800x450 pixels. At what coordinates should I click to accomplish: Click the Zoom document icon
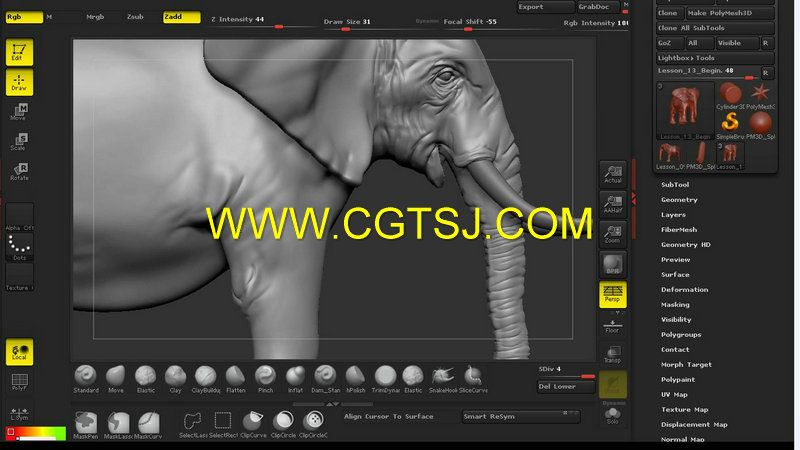[613, 234]
